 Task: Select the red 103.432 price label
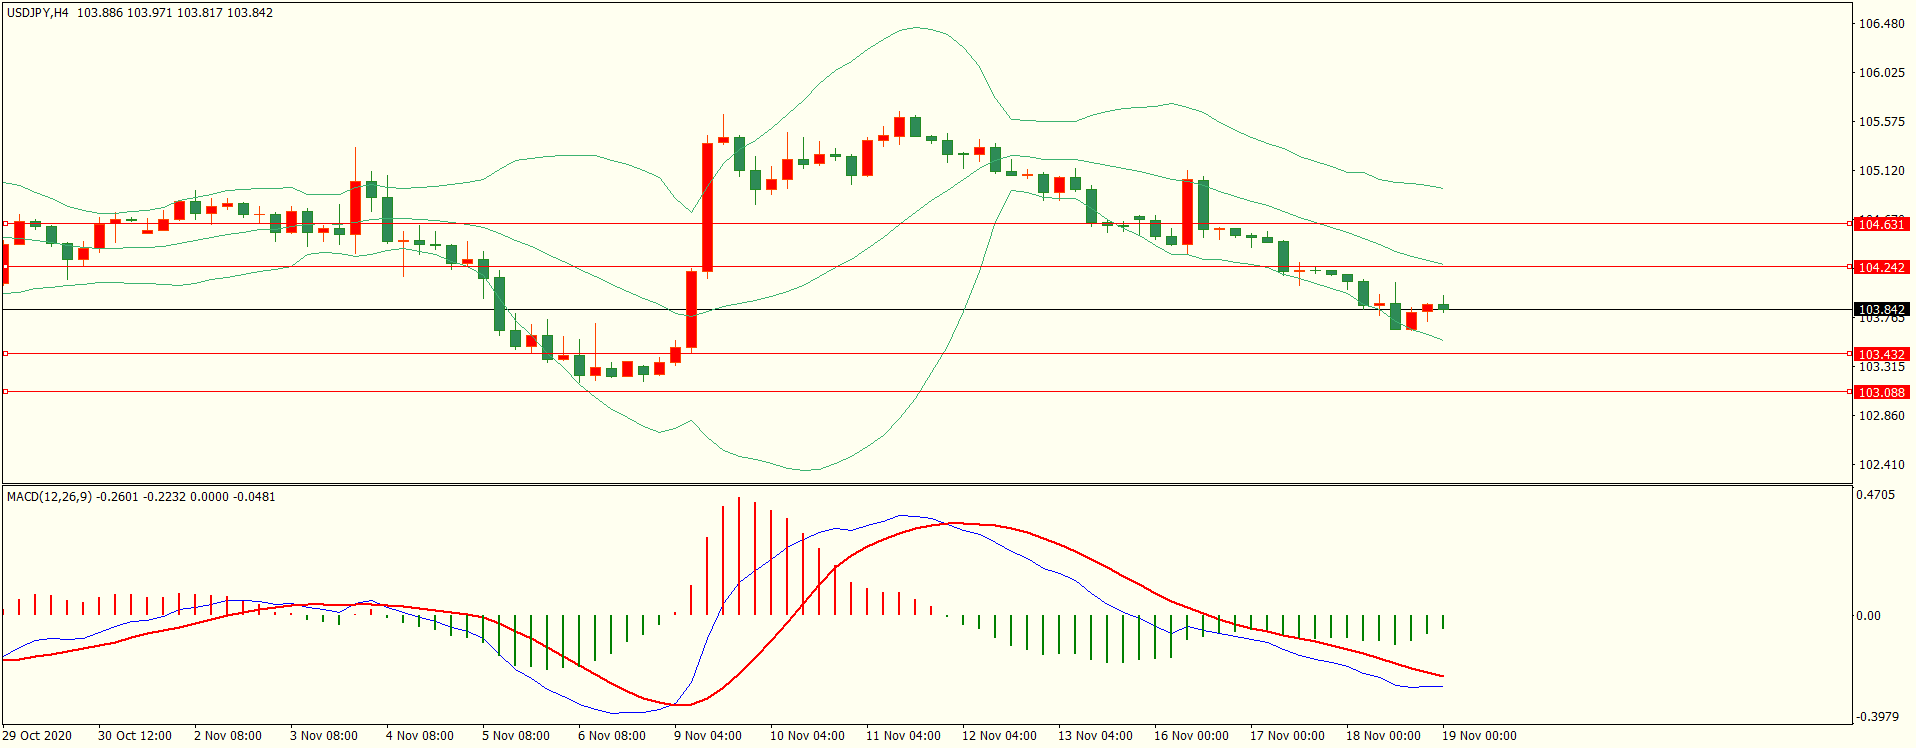(x=1881, y=355)
